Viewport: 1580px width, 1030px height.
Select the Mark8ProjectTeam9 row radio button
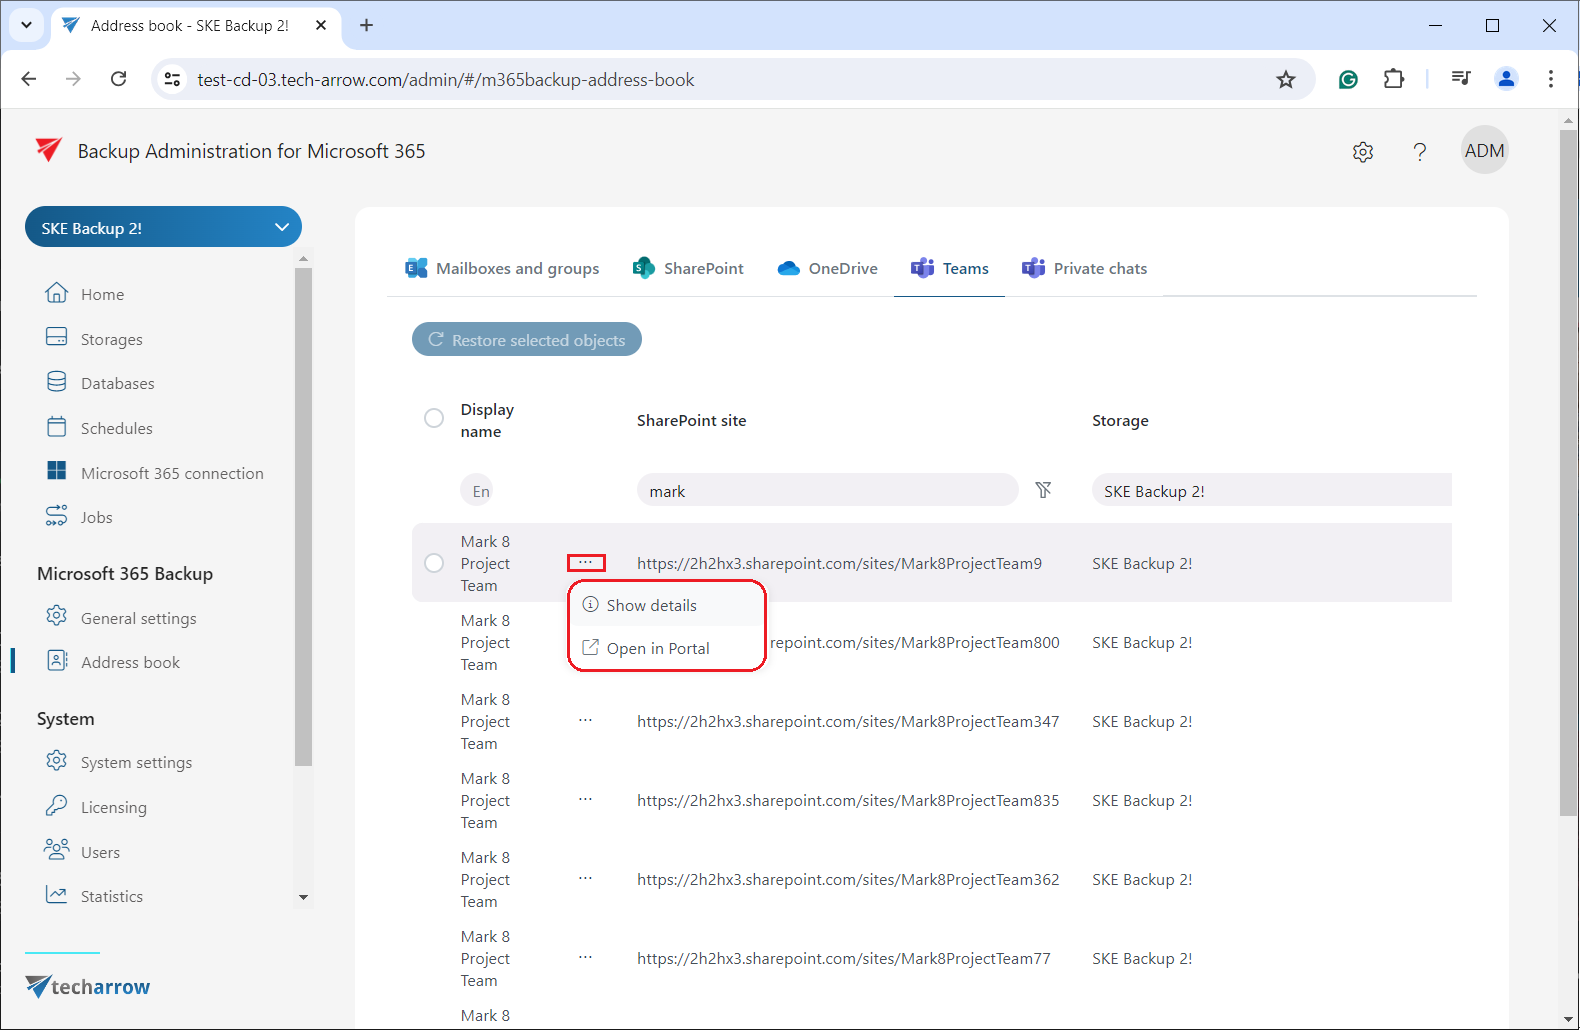click(x=434, y=563)
